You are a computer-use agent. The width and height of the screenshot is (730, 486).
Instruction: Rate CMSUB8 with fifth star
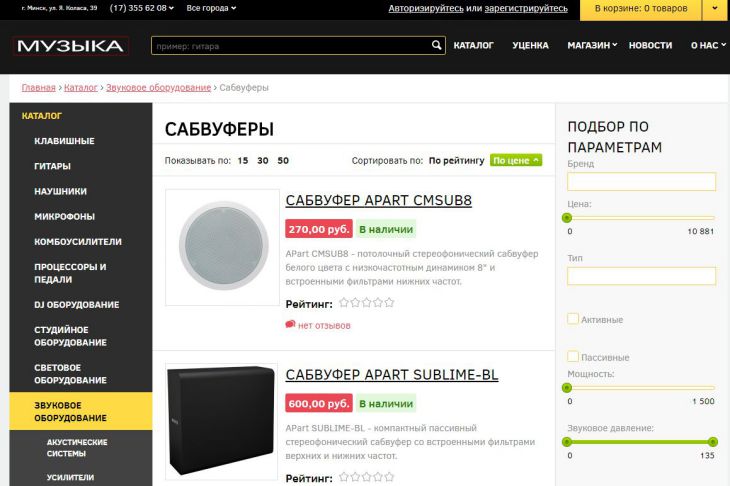click(x=389, y=303)
